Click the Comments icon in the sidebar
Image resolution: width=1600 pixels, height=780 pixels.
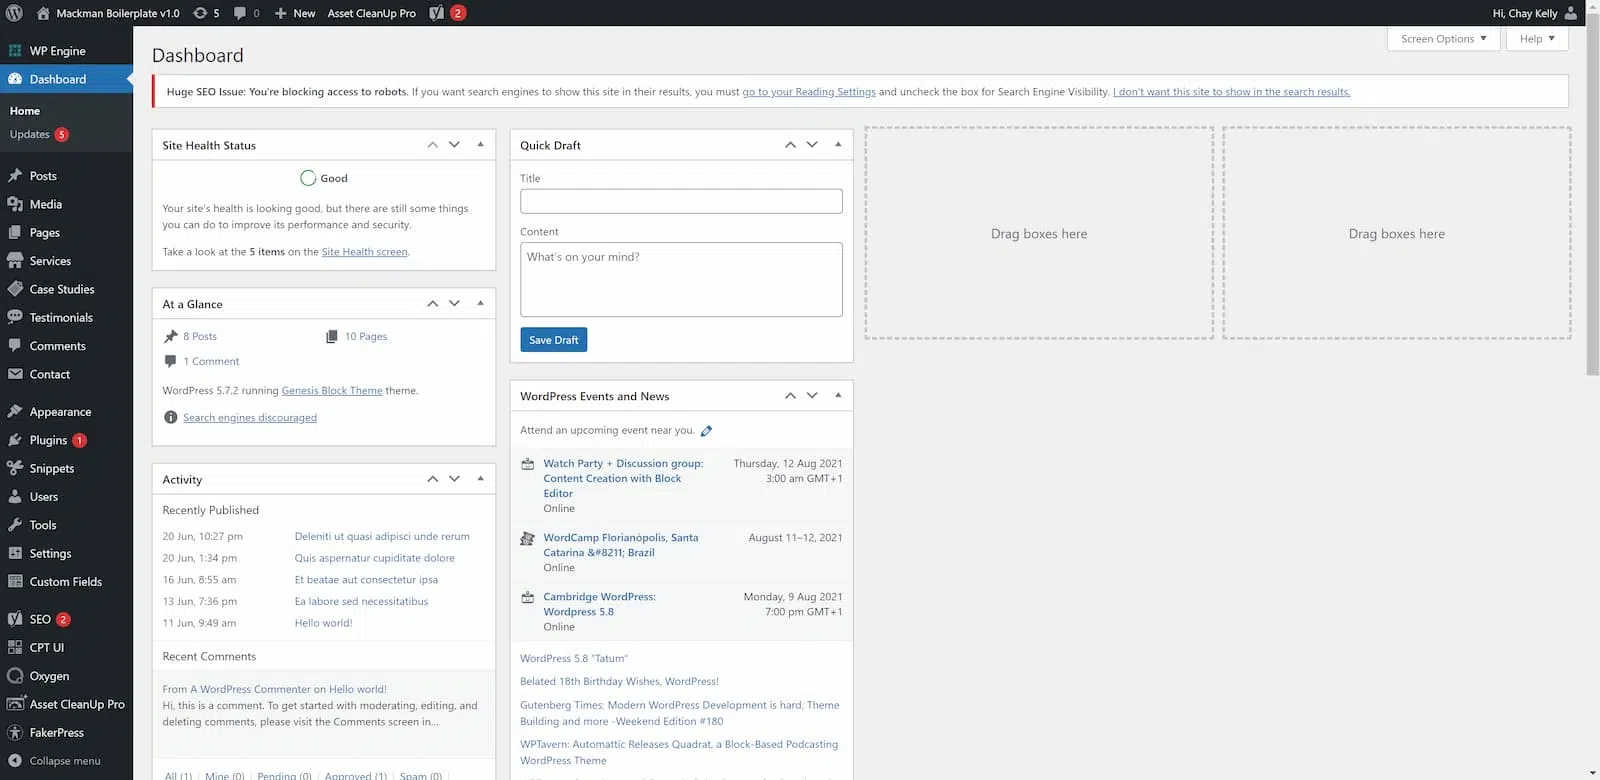pyautogui.click(x=15, y=346)
